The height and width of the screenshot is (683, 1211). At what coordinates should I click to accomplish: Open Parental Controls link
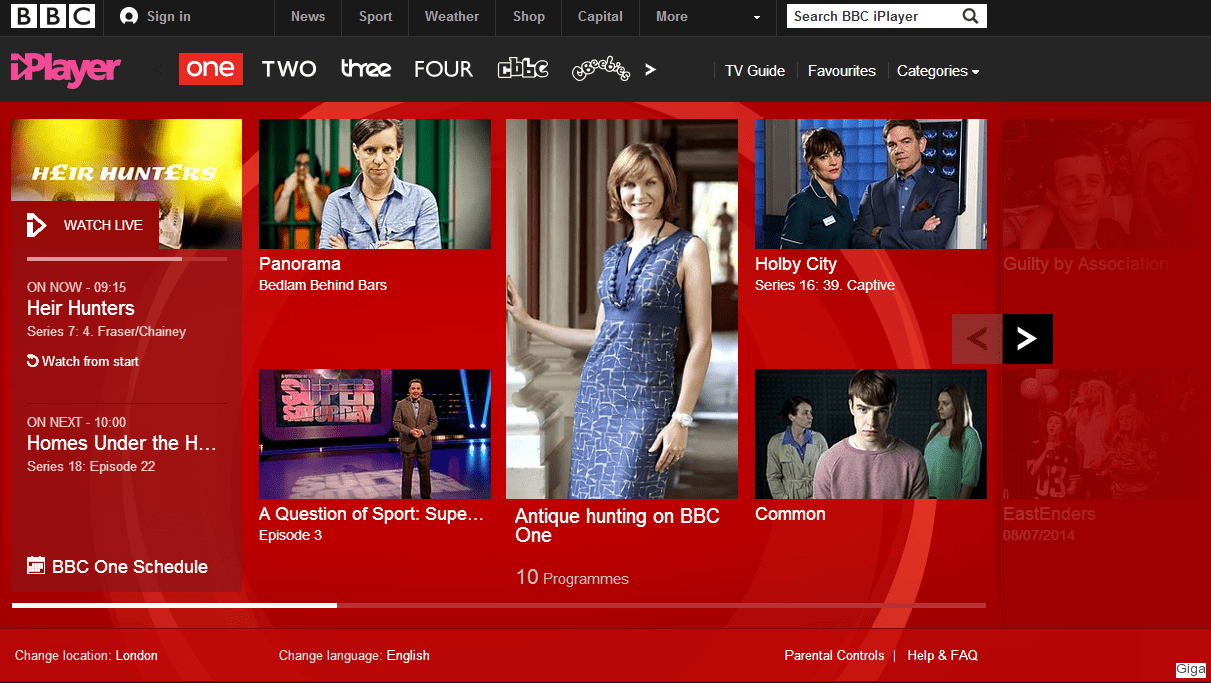(834, 656)
